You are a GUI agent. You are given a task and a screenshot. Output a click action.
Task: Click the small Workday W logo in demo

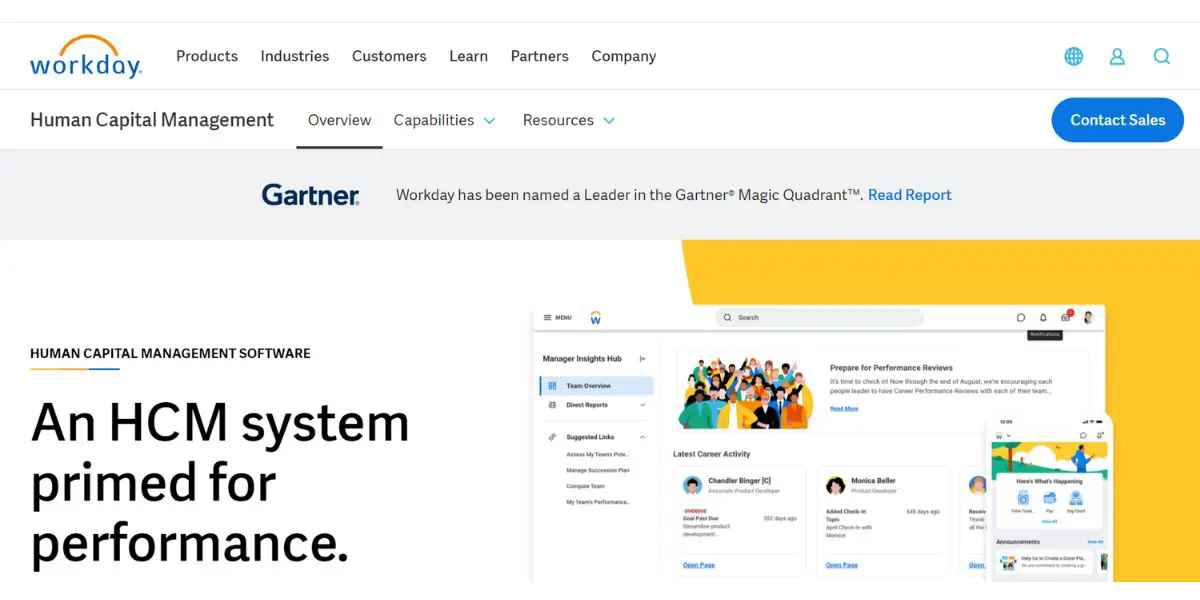click(595, 318)
